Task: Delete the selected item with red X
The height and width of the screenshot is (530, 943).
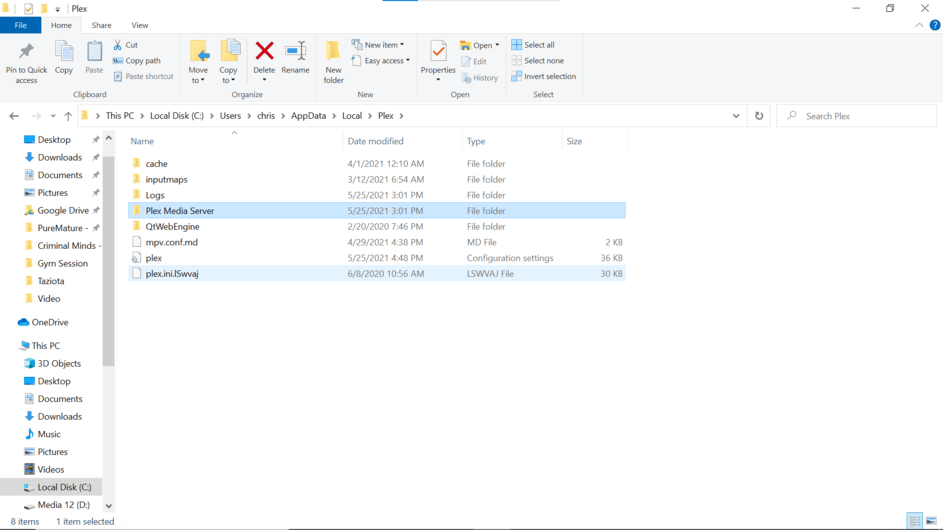Action: pos(264,60)
